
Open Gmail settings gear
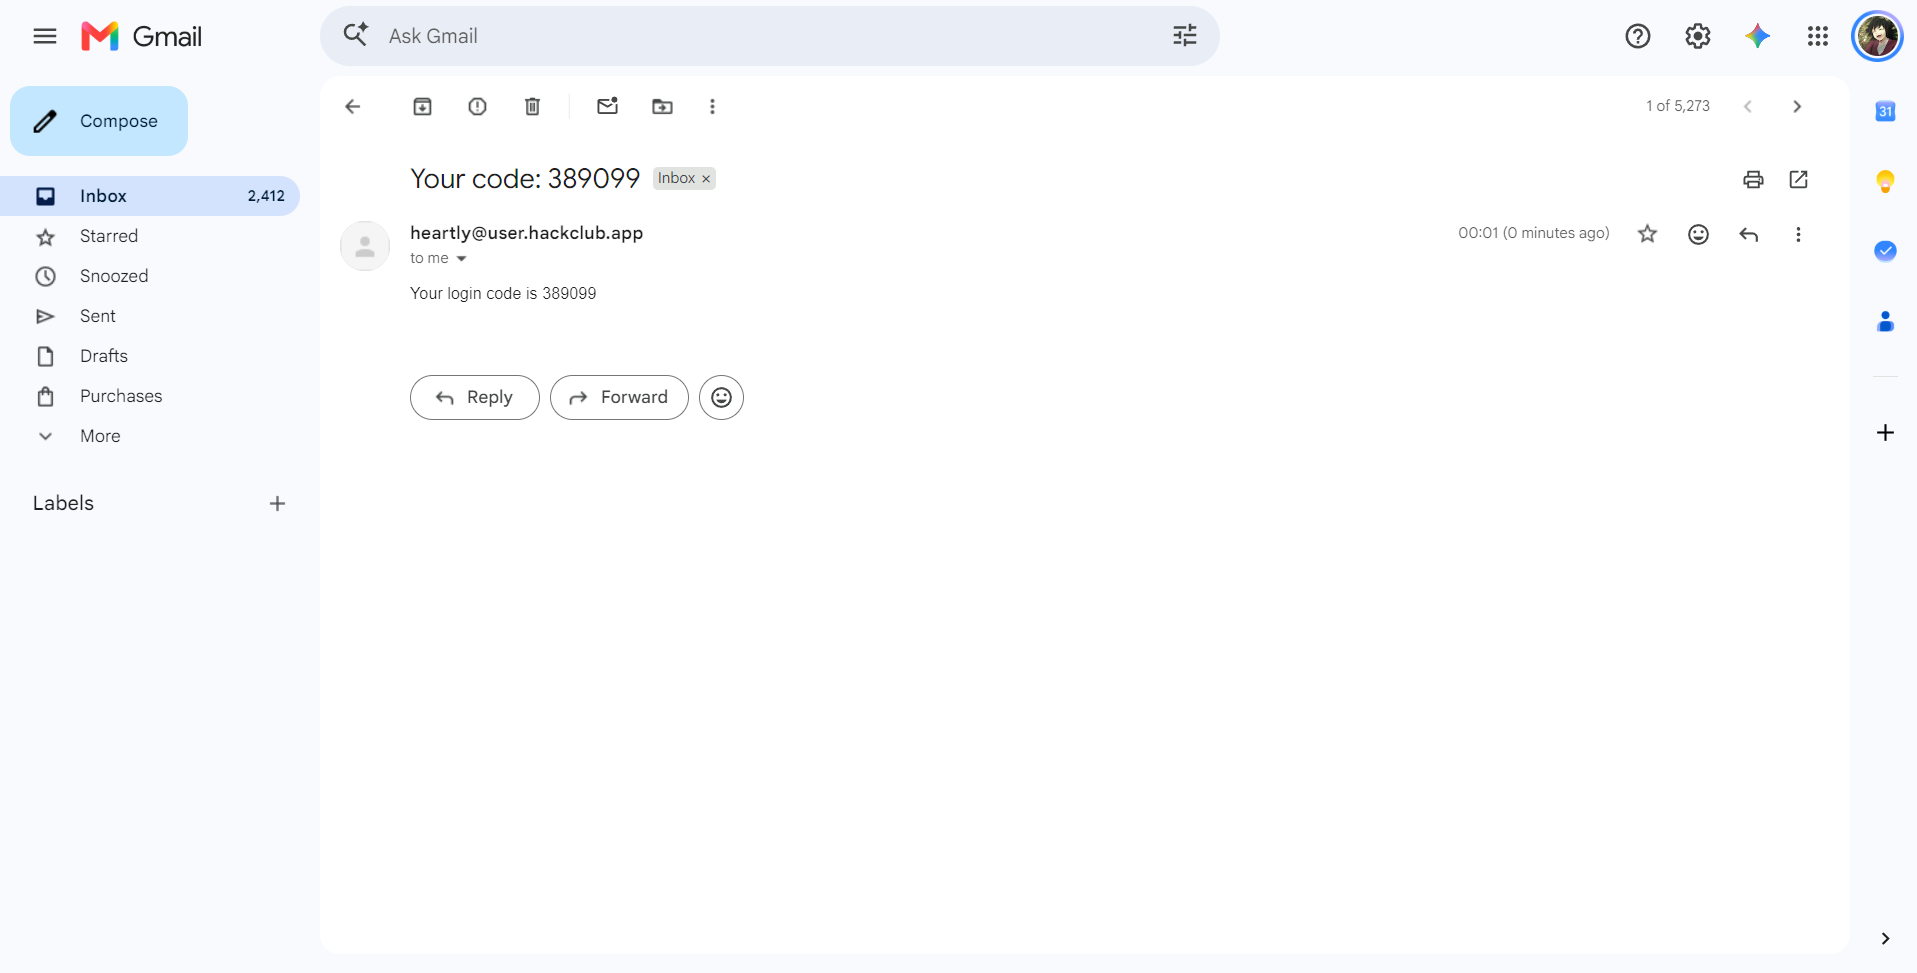(1698, 37)
